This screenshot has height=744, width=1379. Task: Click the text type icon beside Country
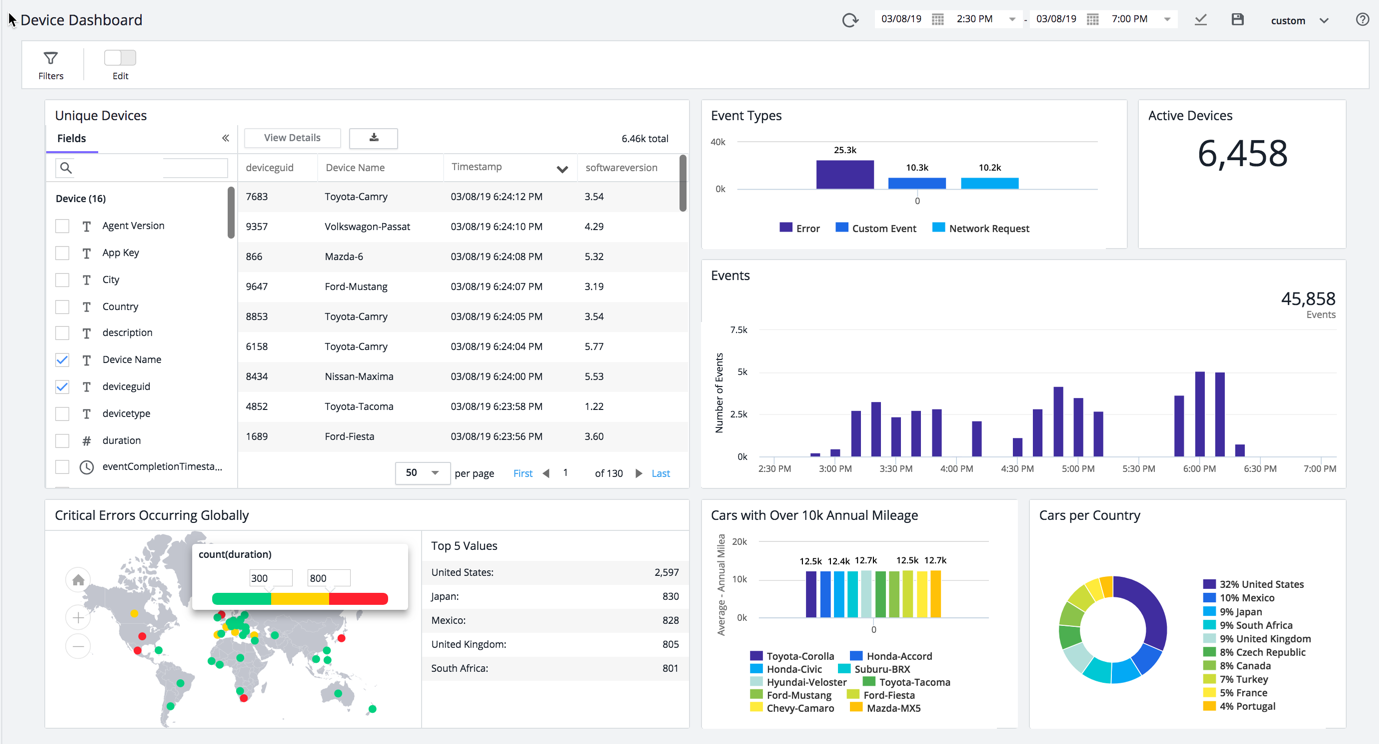click(x=87, y=307)
